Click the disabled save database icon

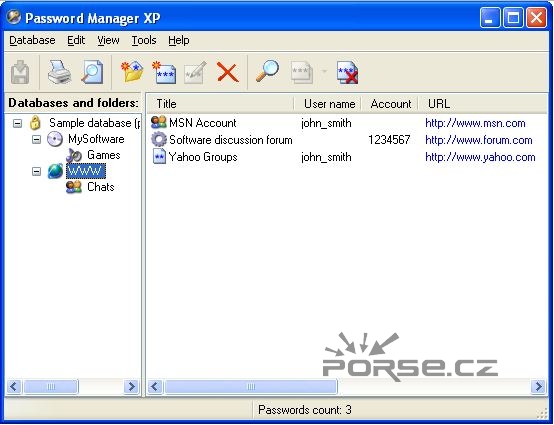(x=20, y=72)
